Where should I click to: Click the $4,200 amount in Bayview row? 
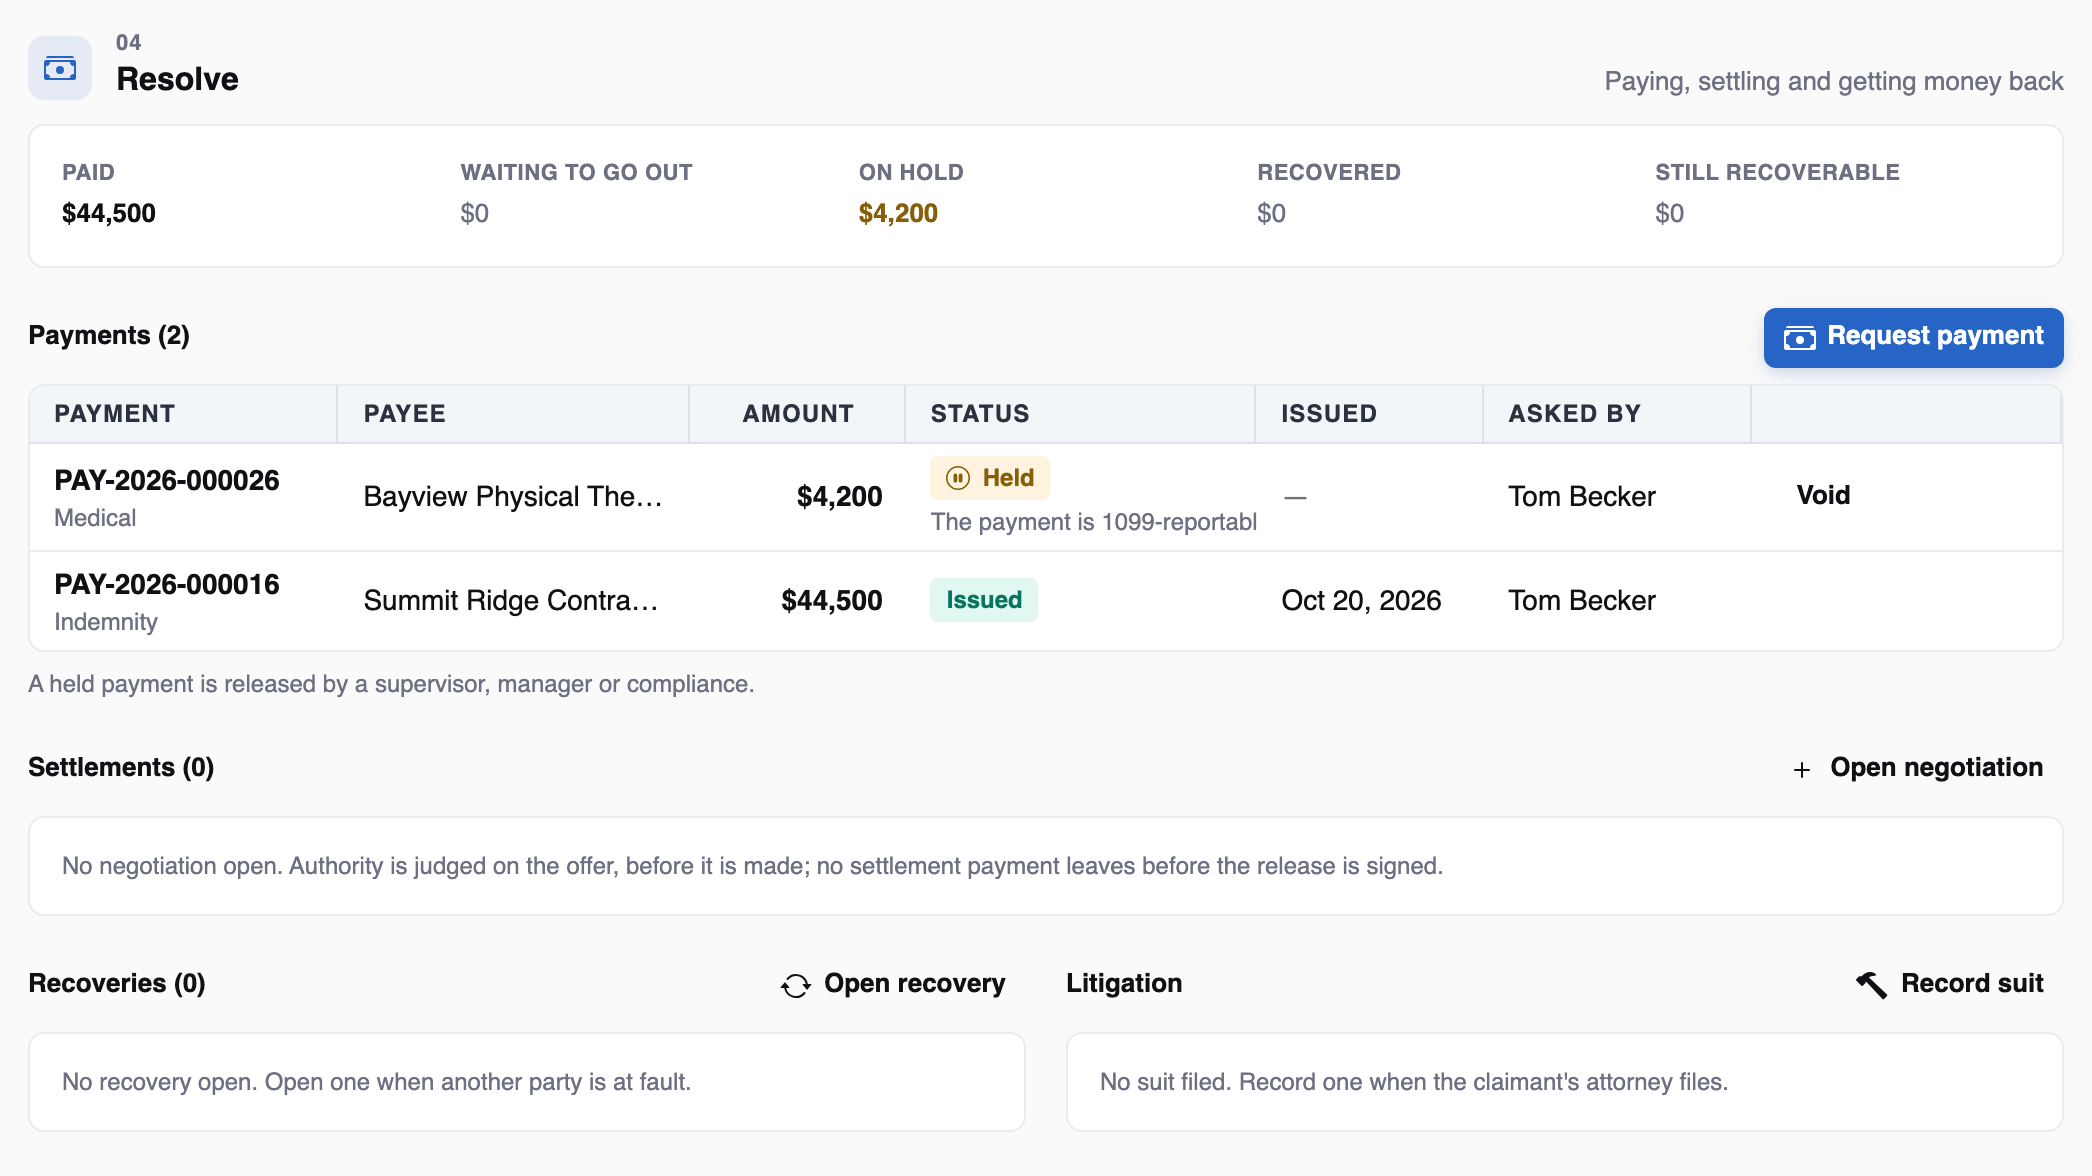click(x=839, y=496)
